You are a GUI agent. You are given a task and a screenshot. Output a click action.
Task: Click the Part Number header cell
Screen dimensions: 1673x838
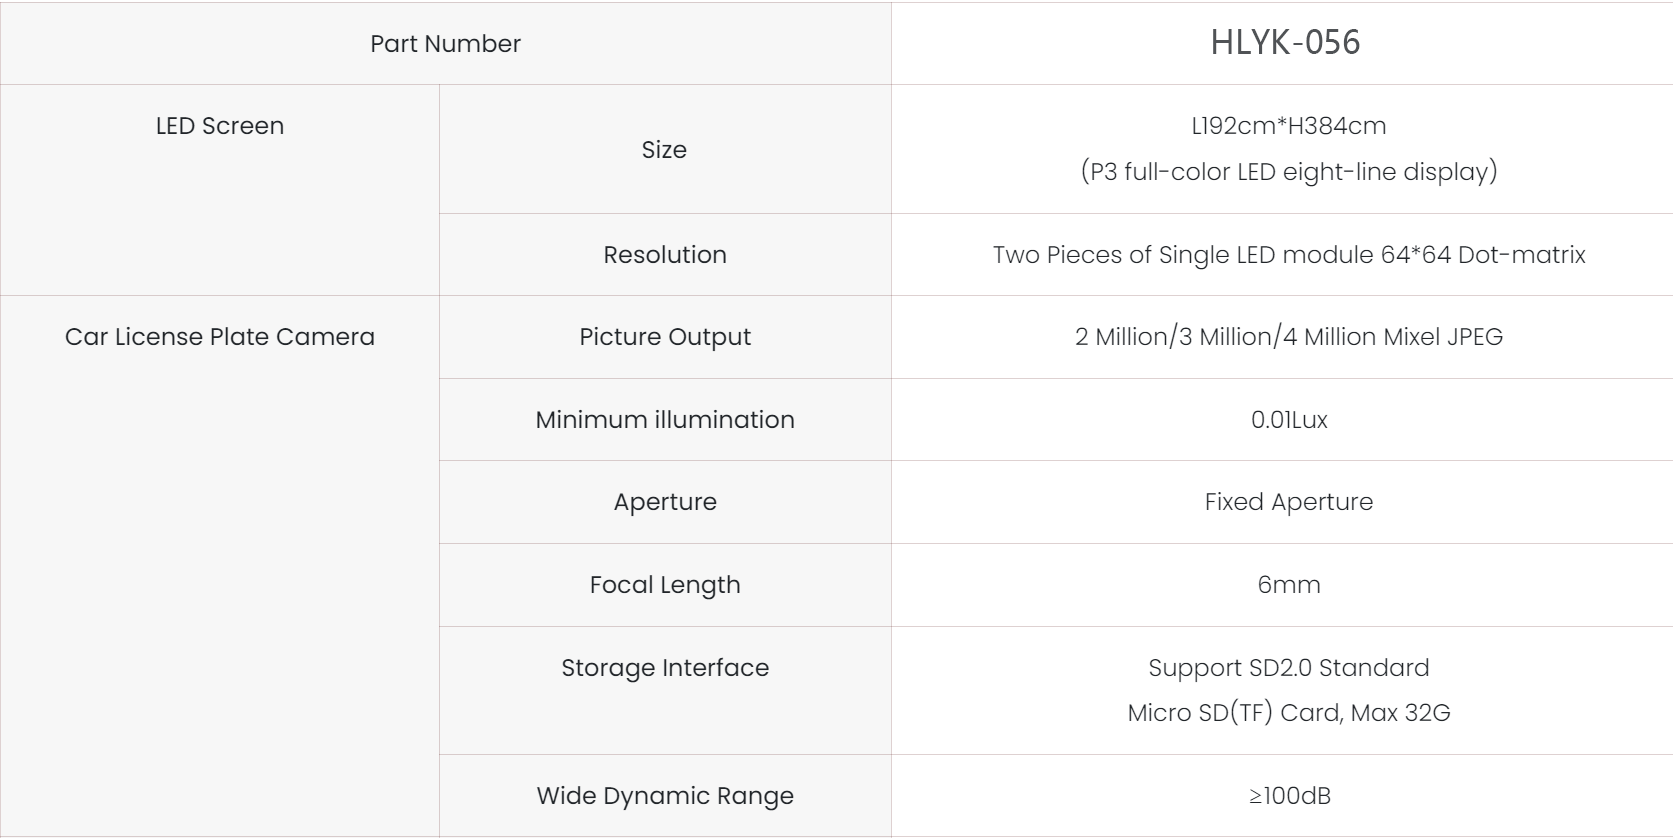point(445,44)
